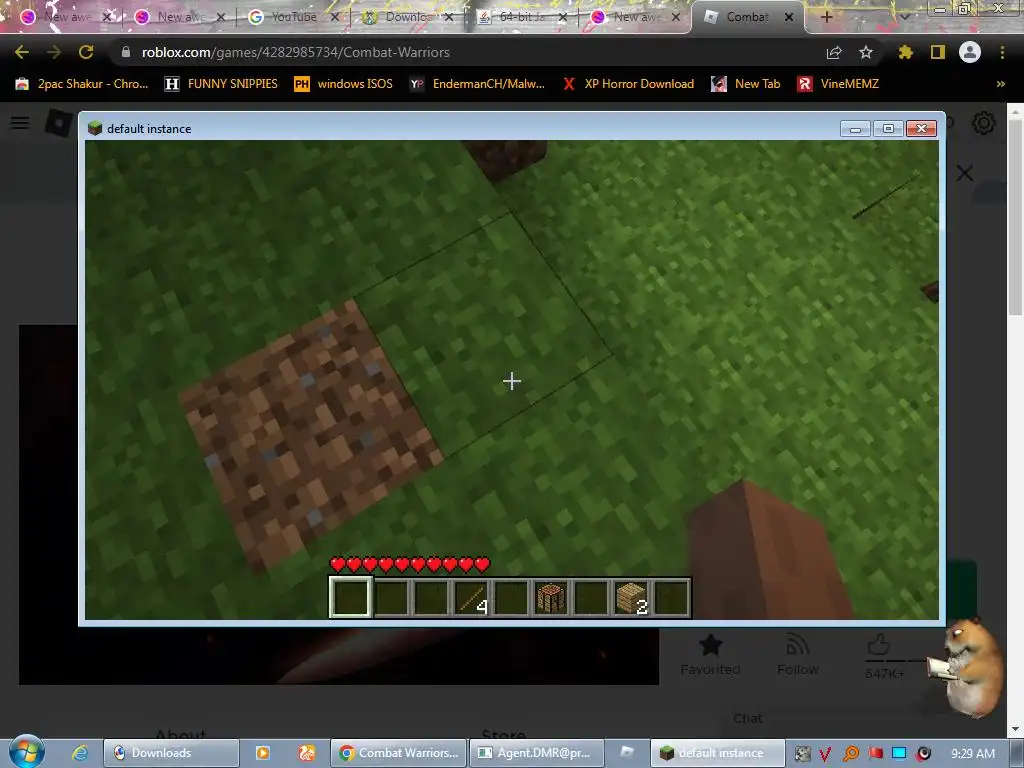
Task: Go back to previous page in Chrome
Action: point(22,52)
